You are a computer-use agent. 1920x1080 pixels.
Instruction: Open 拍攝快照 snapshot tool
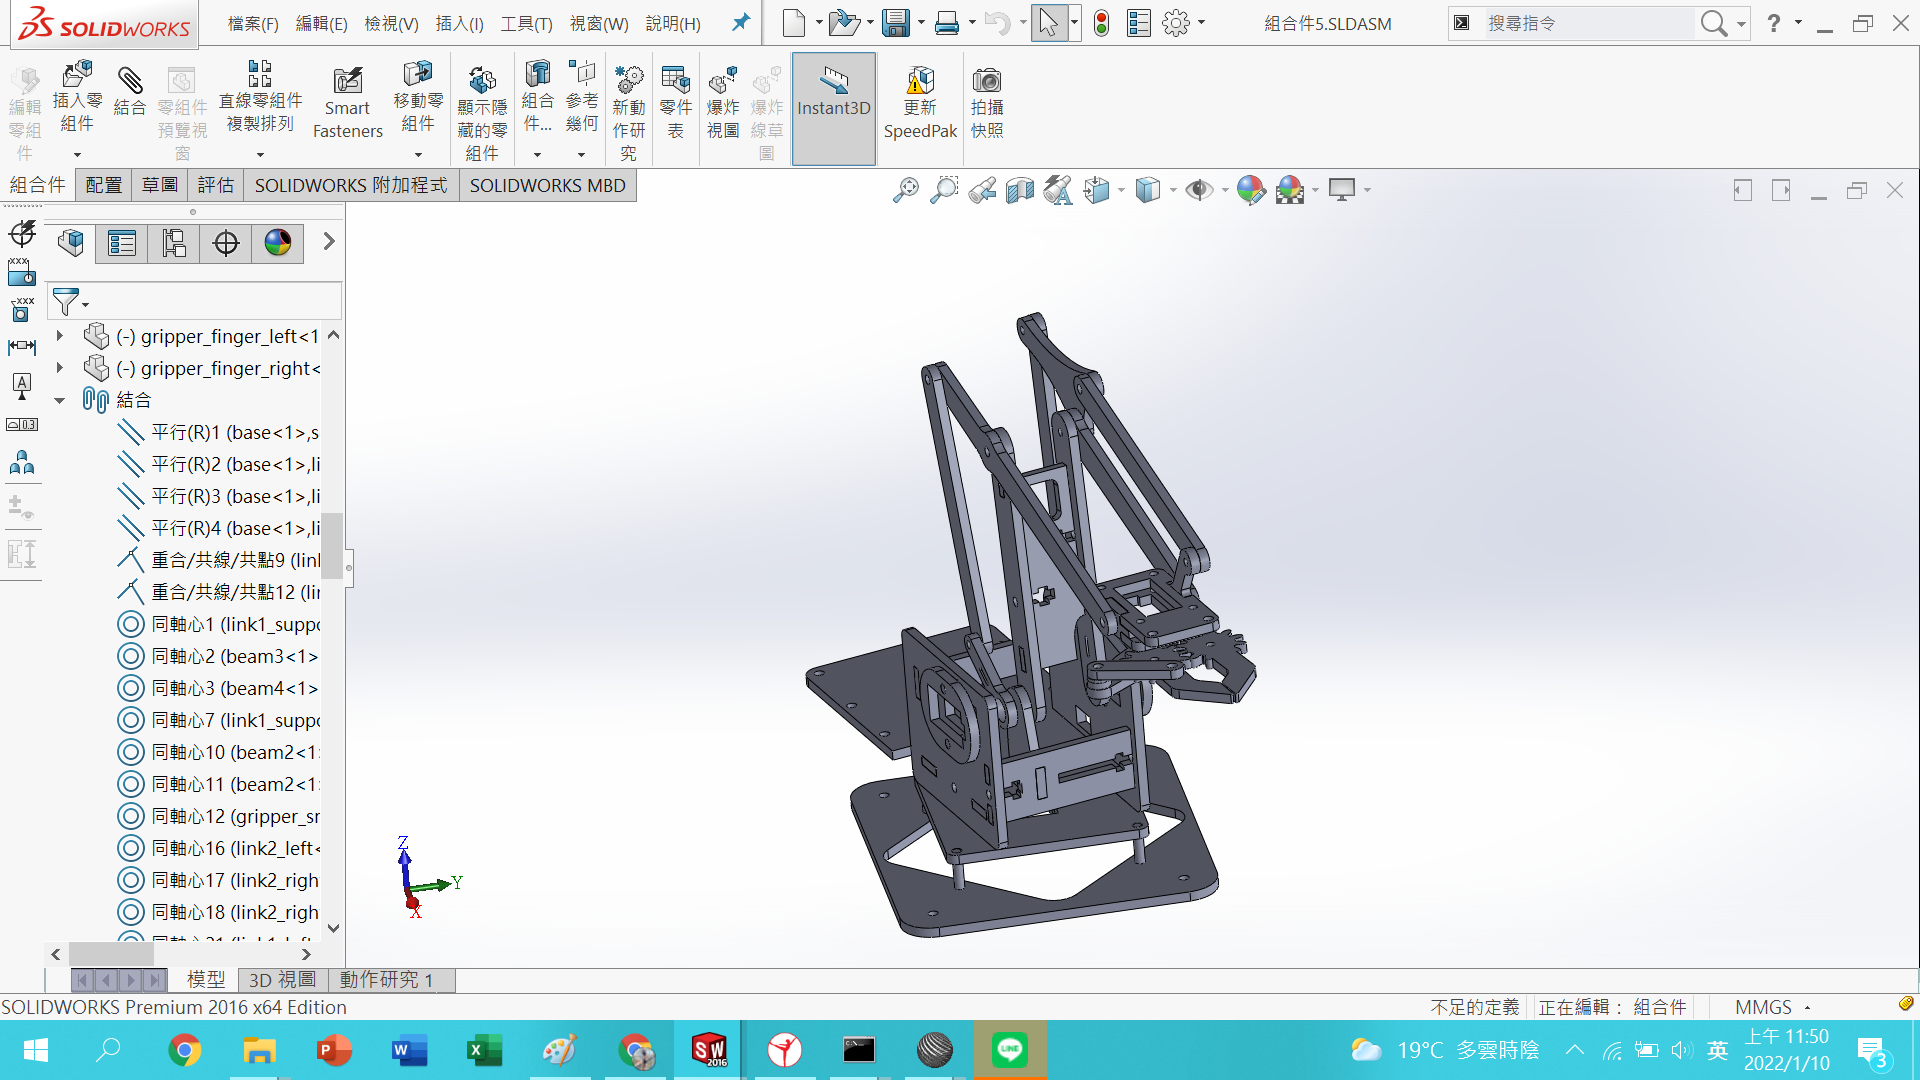[x=986, y=100]
